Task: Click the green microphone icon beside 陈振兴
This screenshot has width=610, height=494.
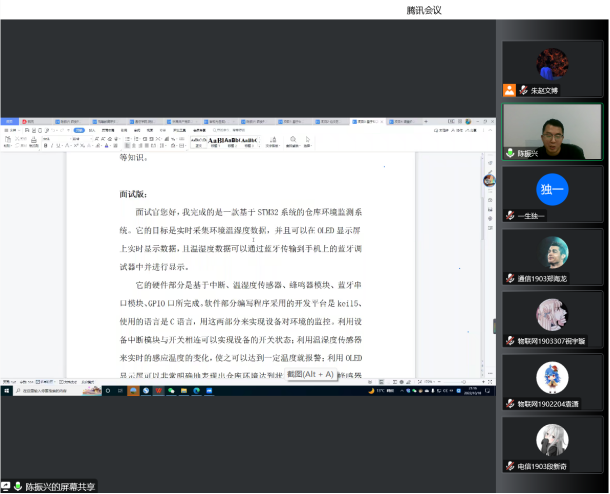Action: click(510, 153)
